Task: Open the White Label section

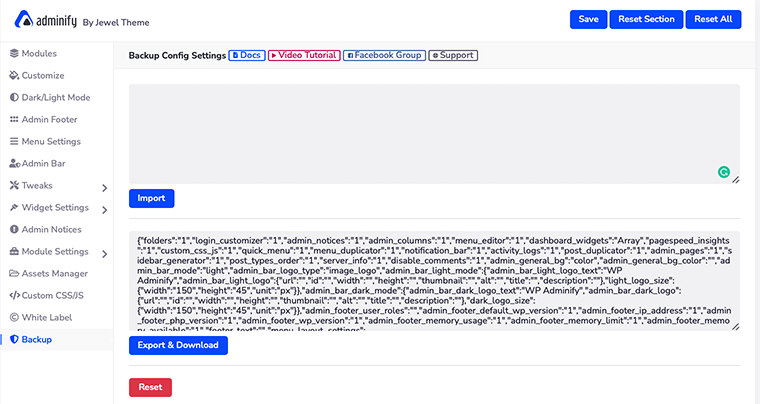Action: click(x=50, y=317)
